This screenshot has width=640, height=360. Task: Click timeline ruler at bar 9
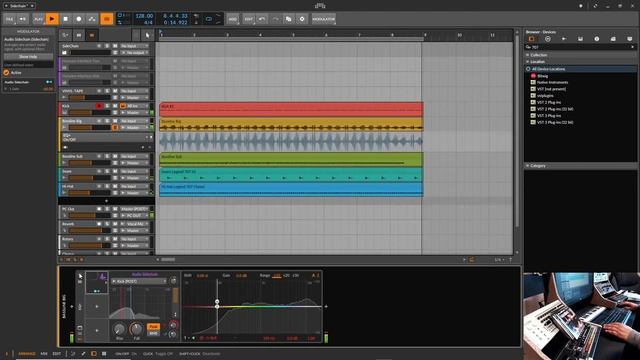425,35
